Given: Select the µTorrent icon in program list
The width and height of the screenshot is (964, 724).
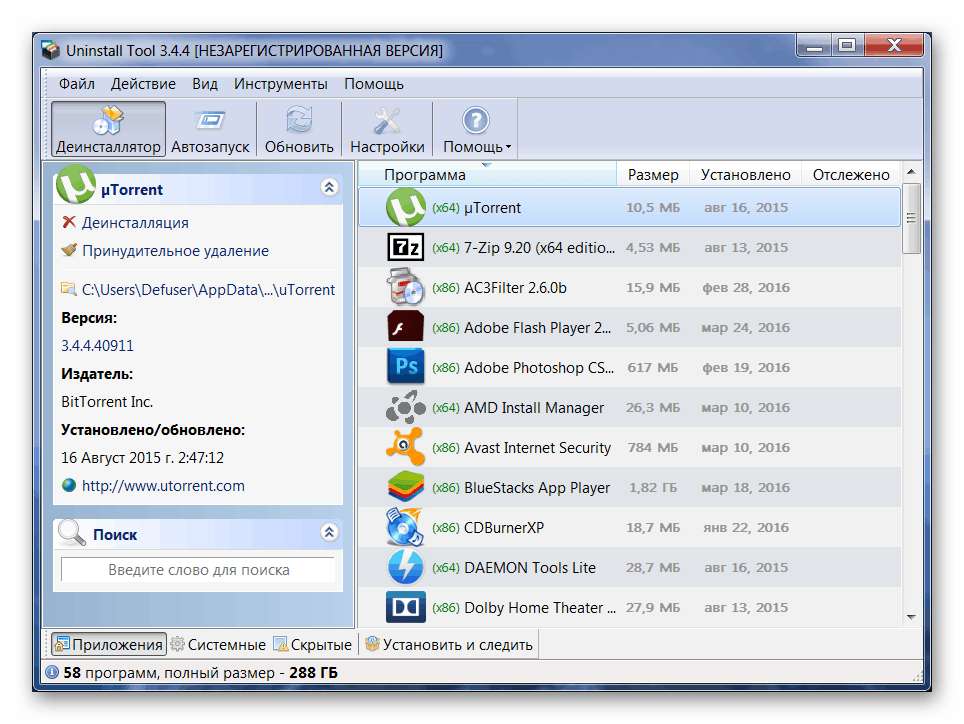Looking at the screenshot, I should [x=406, y=208].
